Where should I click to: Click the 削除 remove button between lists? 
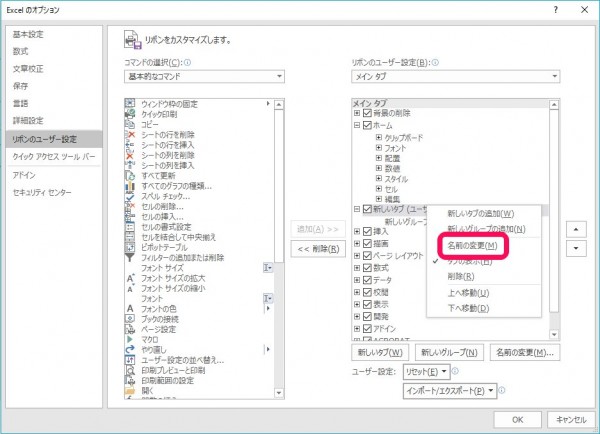pyautogui.click(x=318, y=249)
